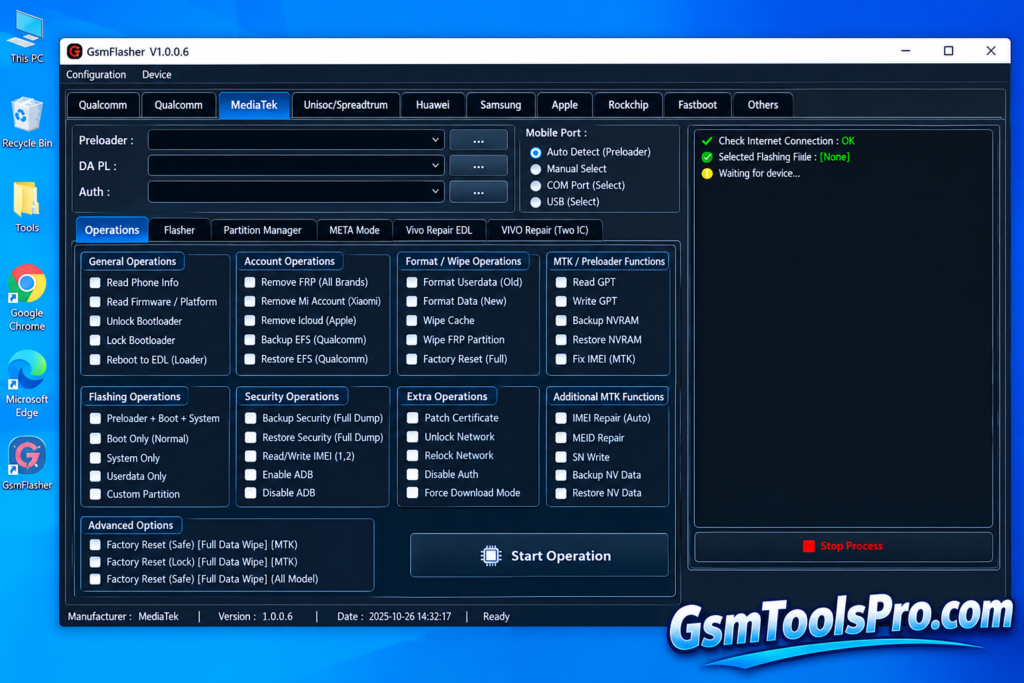This screenshot has width=1024, height=683.
Task: Open the Others tab
Action: click(x=762, y=105)
